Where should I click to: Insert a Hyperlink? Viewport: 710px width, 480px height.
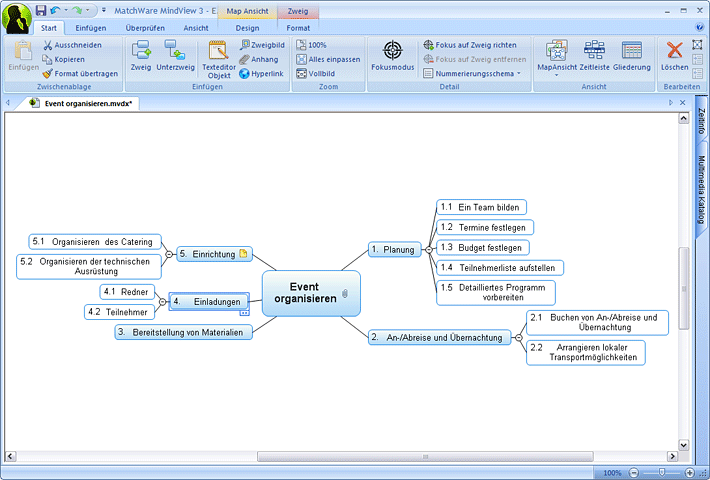pos(261,73)
